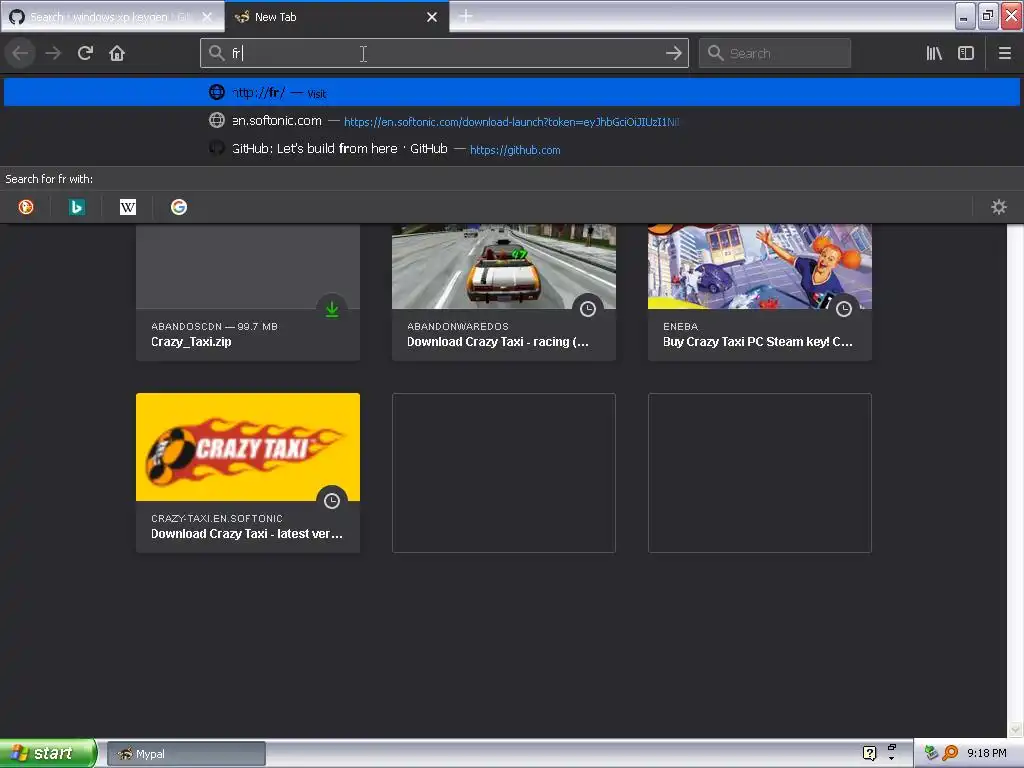This screenshot has width=1024, height=768.
Task: Search with the DuckDuckGo engine icon
Action: click(x=26, y=207)
